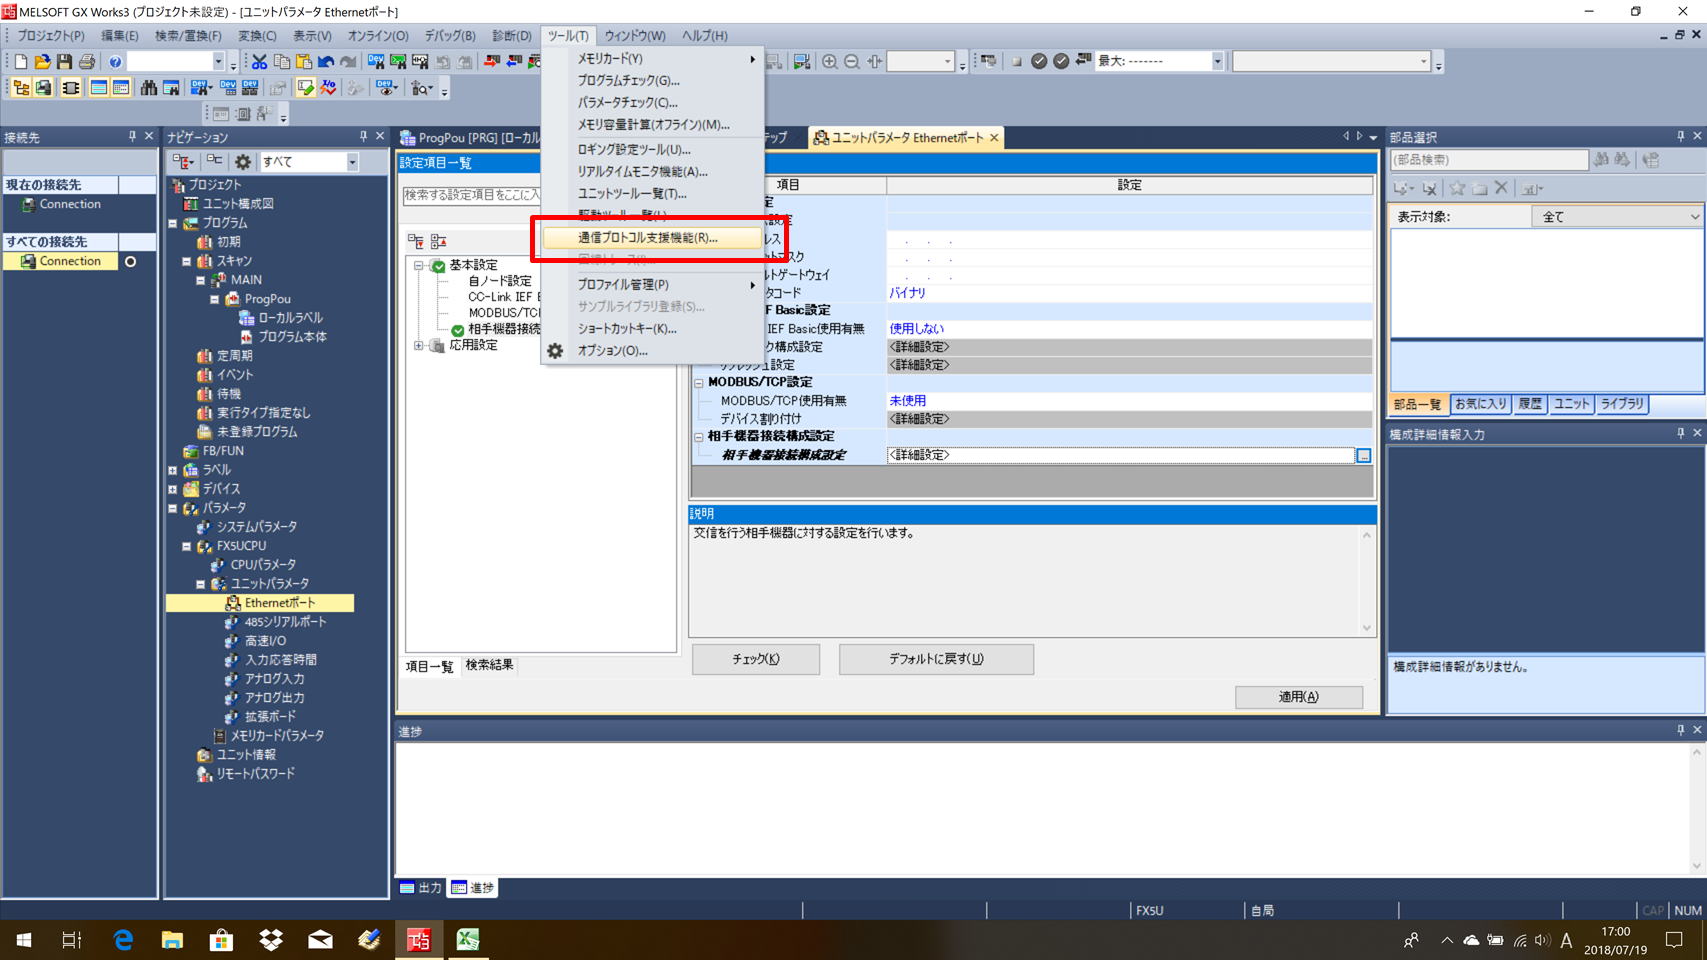Collapse the MODBUS/TCP設定 section
Viewport: 1707px width, 960px height.
click(x=699, y=383)
